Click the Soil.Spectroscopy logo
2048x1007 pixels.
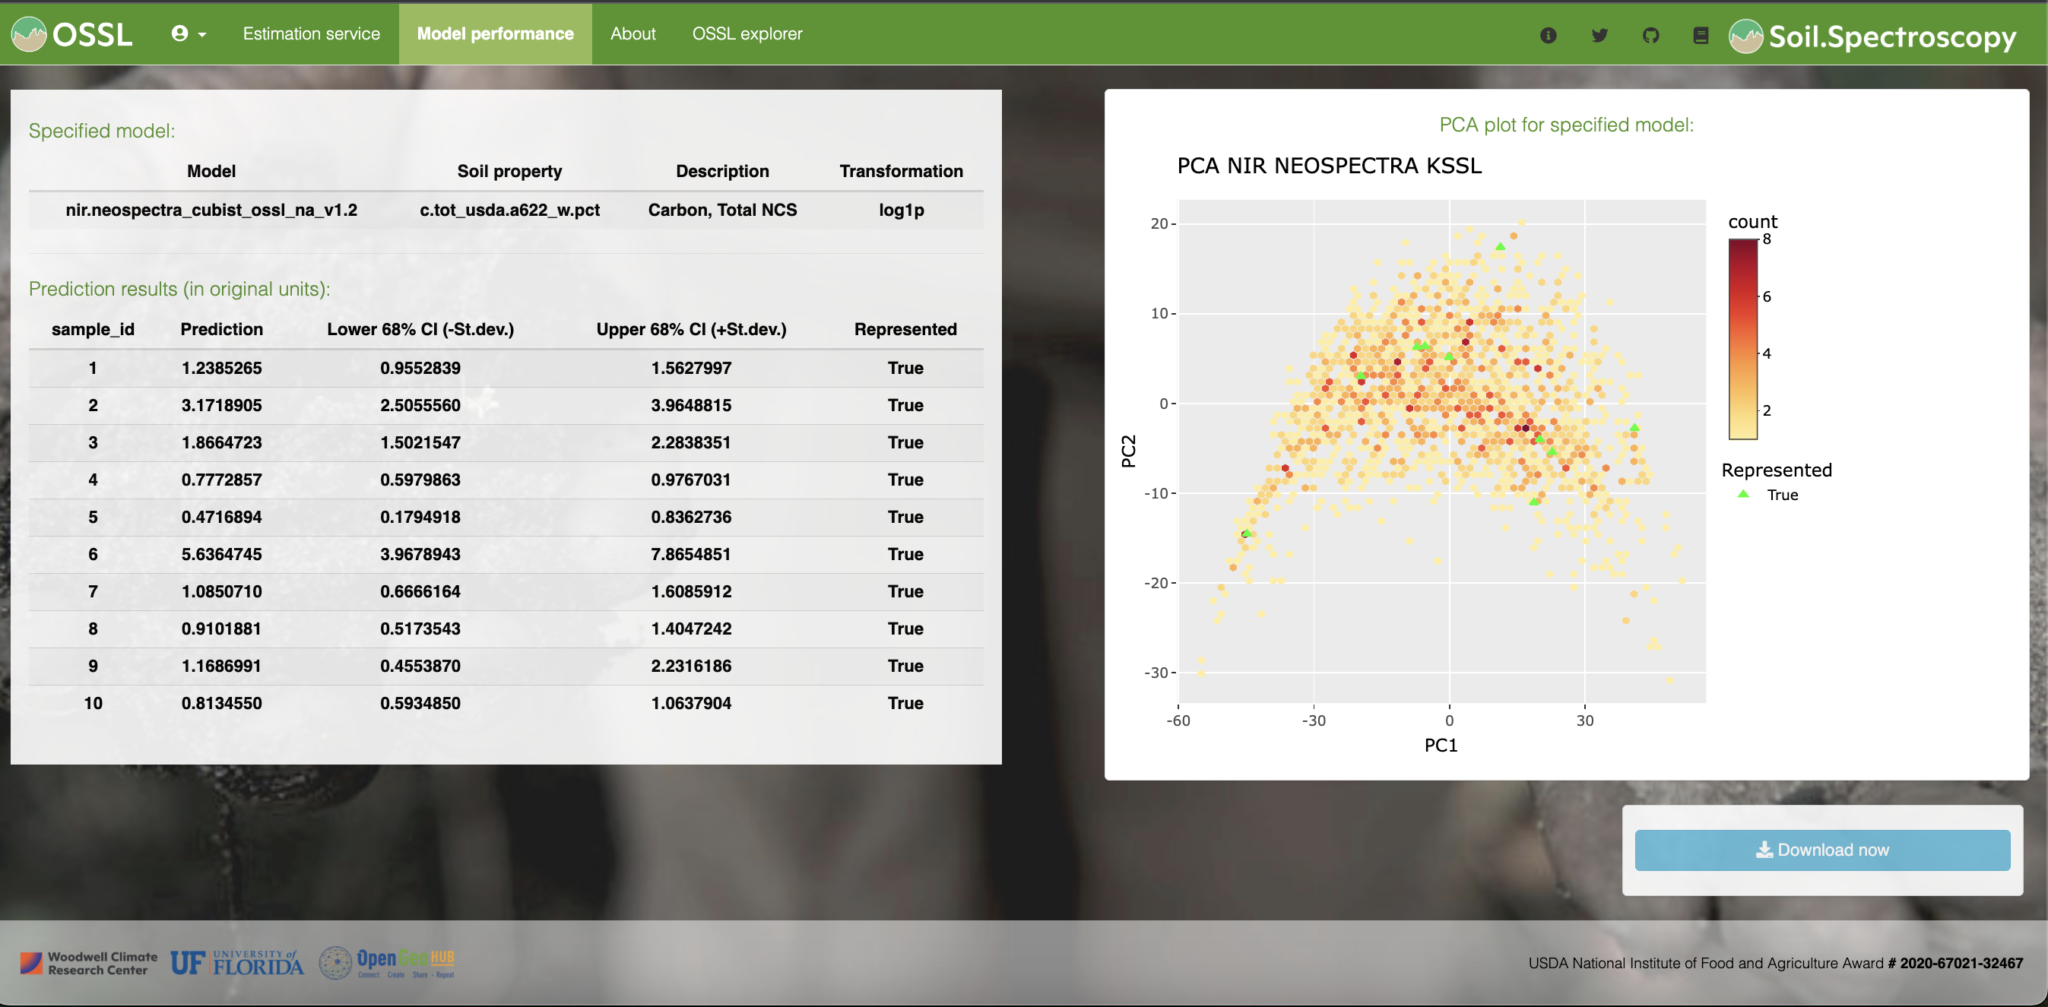click(x=1872, y=34)
